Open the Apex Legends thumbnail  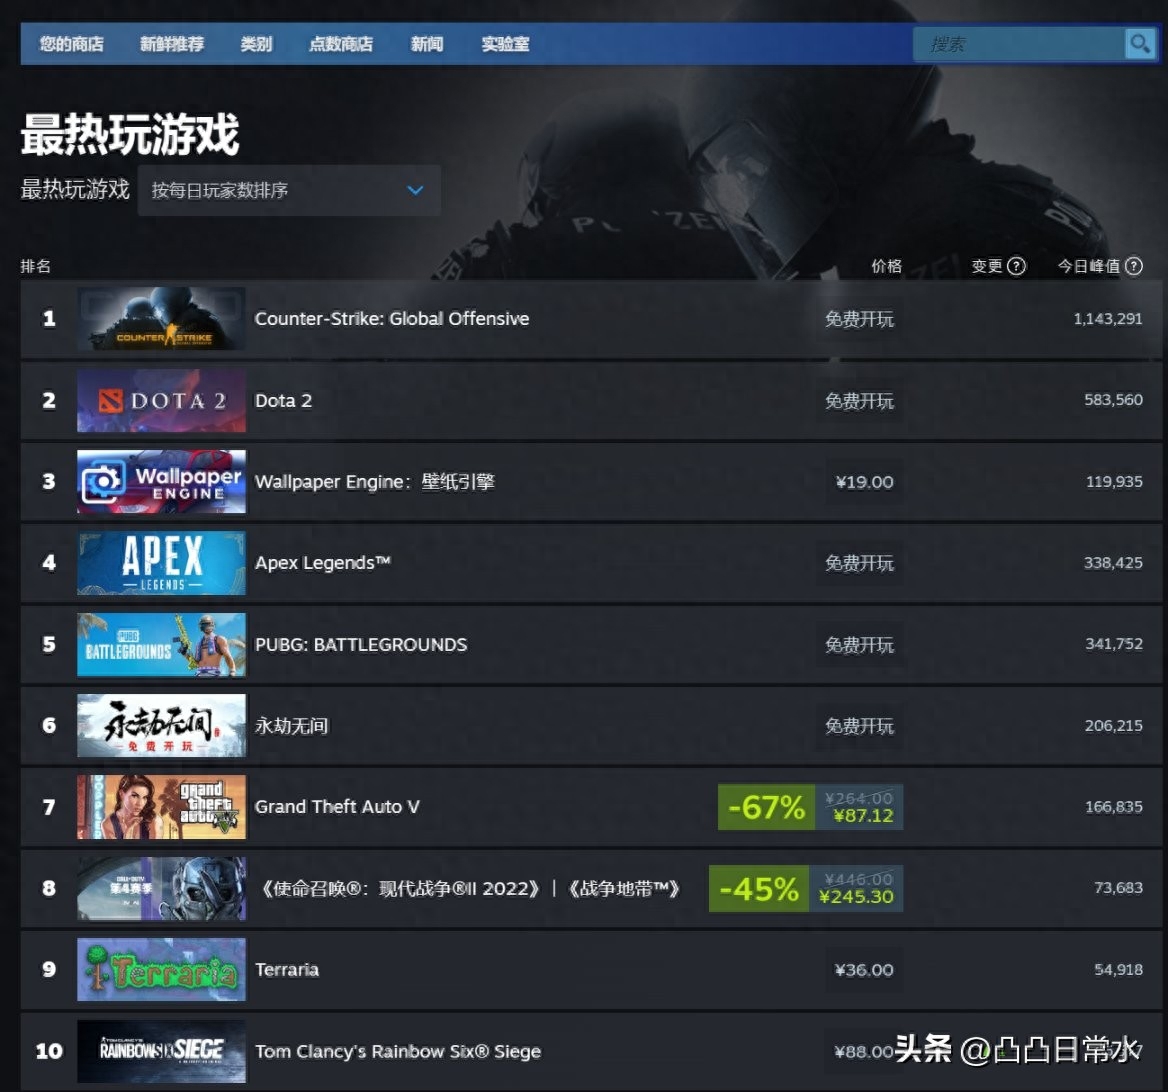(x=161, y=563)
